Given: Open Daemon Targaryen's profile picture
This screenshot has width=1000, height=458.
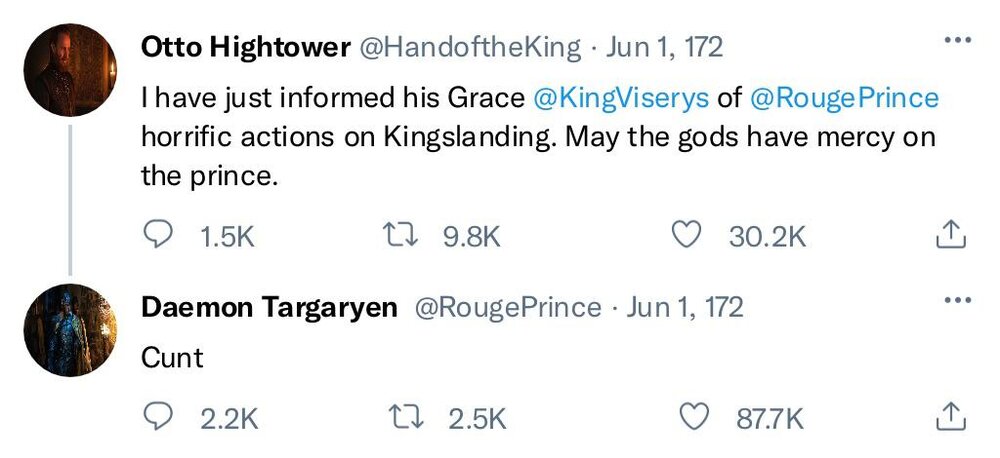Looking at the screenshot, I should coord(70,330).
